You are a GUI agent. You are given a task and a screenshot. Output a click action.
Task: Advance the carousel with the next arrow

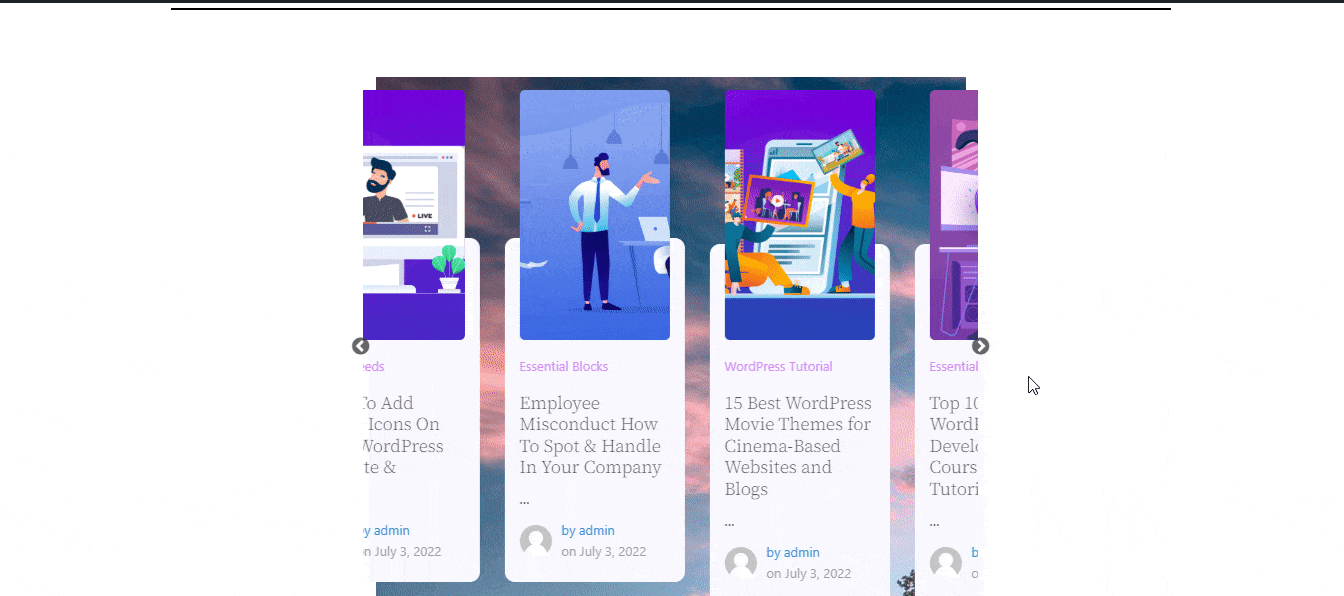[x=981, y=346]
